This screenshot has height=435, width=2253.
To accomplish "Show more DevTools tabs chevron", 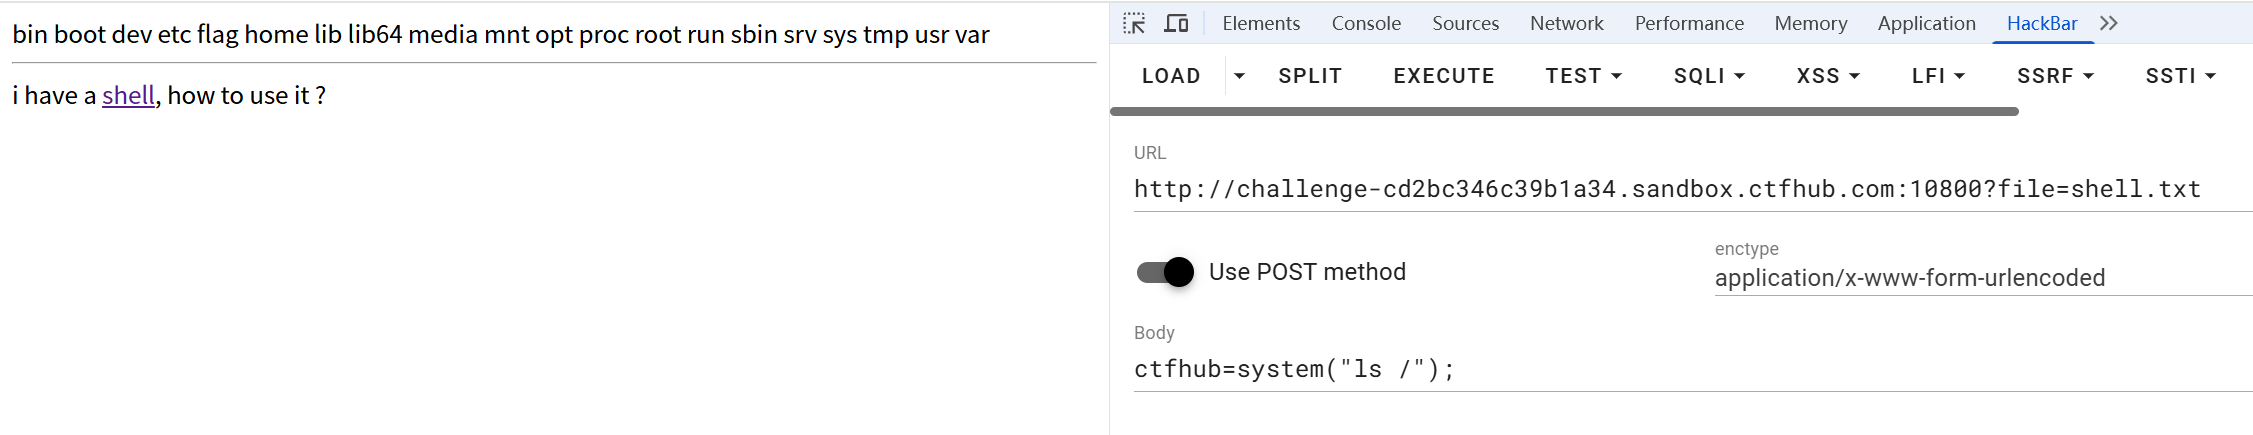I will pos(2109,23).
